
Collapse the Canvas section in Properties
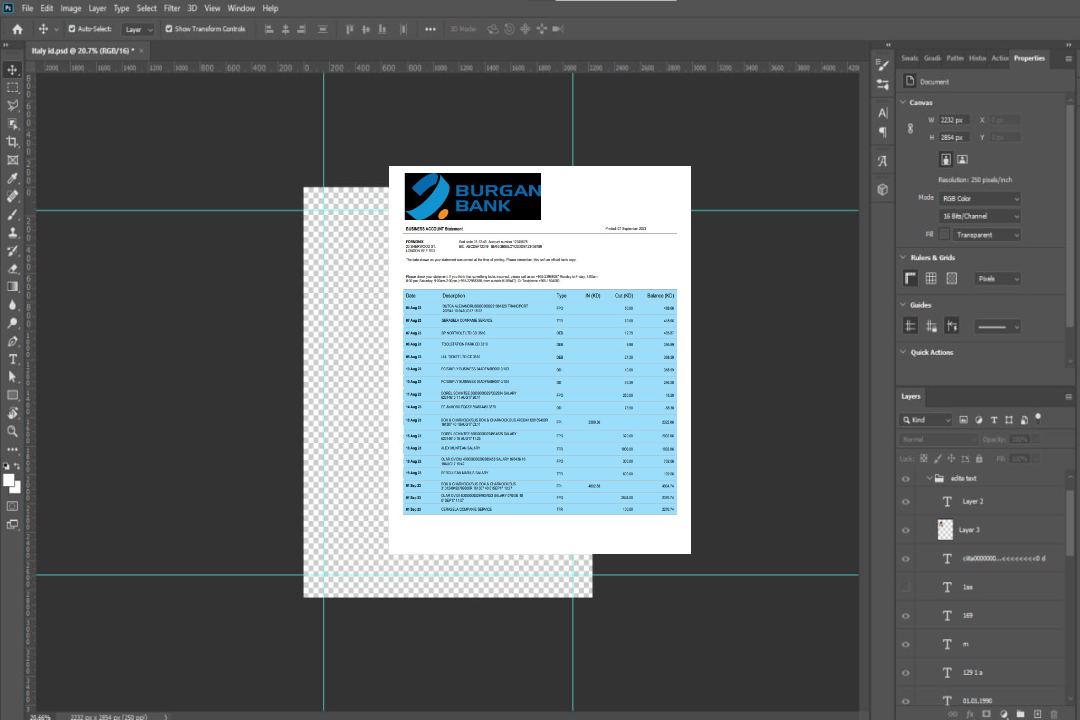pyautogui.click(x=903, y=102)
